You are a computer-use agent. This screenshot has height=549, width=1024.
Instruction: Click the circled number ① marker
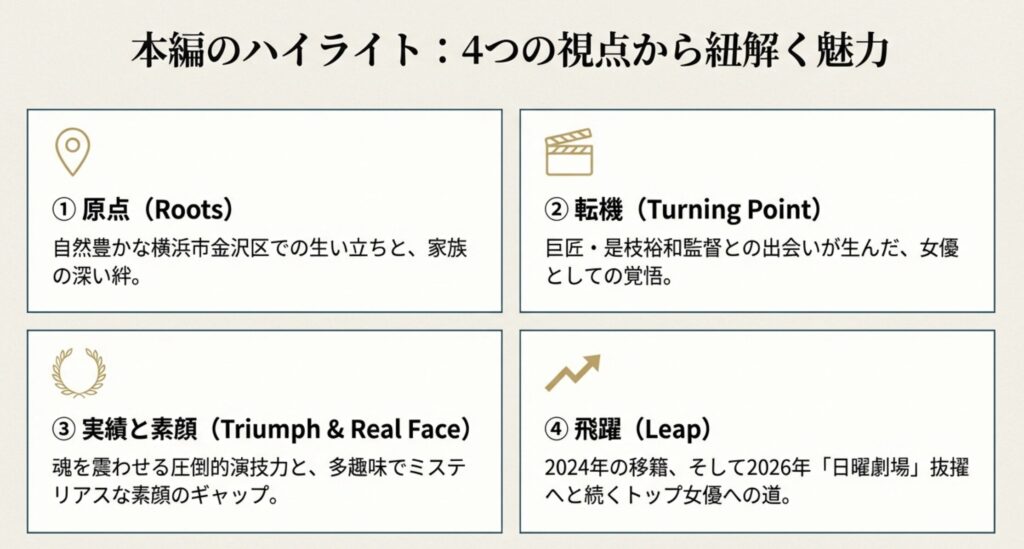pyautogui.click(x=62, y=210)
